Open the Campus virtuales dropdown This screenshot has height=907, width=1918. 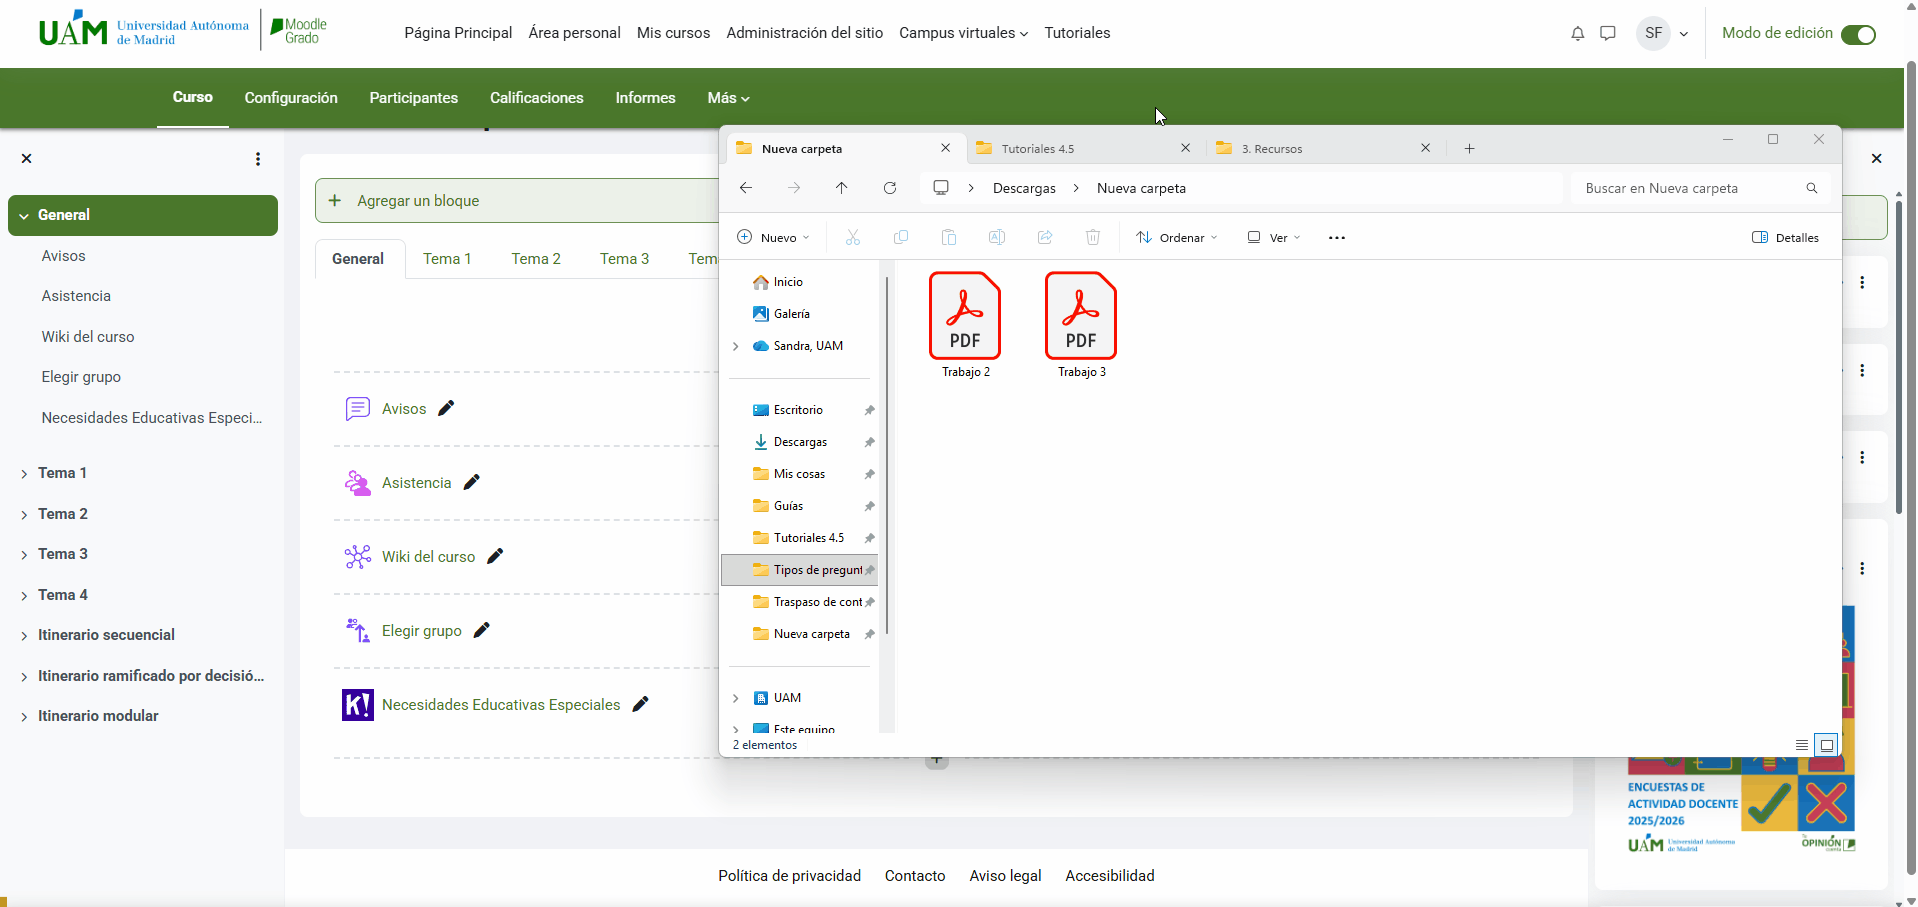pos(962,32)
